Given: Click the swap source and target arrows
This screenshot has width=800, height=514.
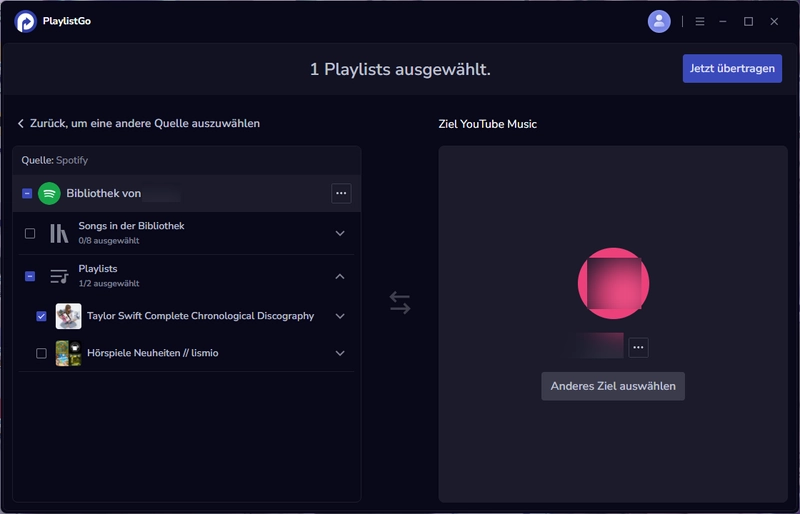Looking at the screenshot, I should click(399, 303).
